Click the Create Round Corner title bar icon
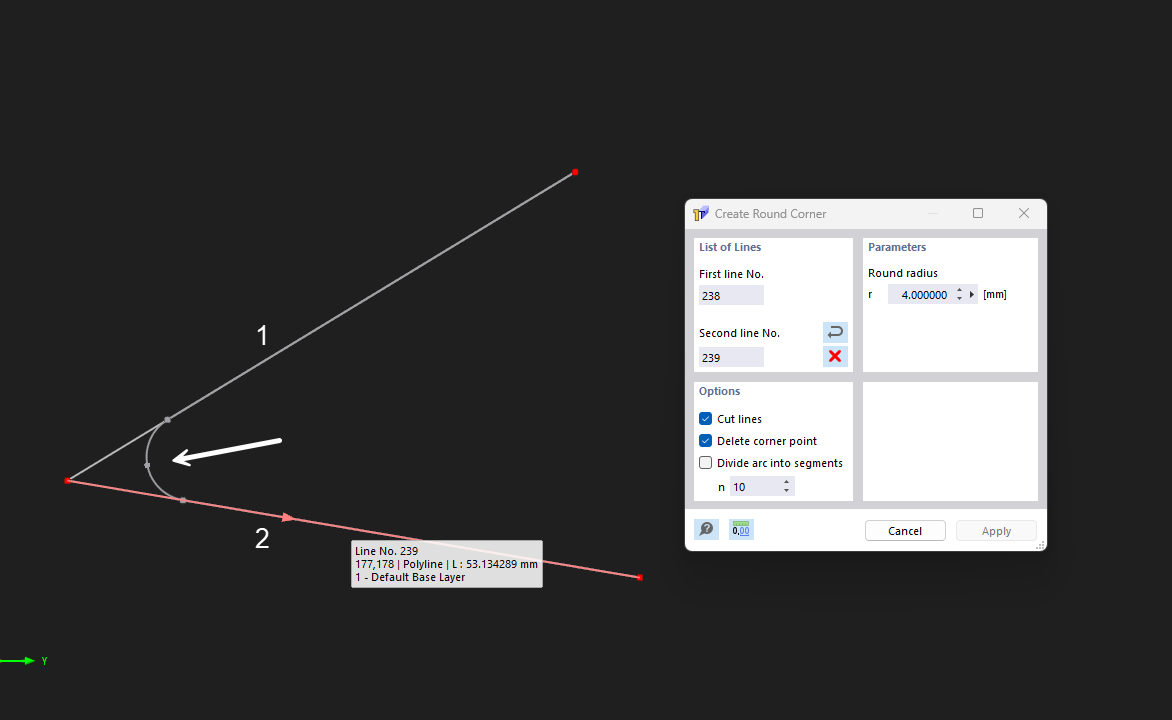The width and height of the screenshot is (1172, 720). (x=700, y=213)
